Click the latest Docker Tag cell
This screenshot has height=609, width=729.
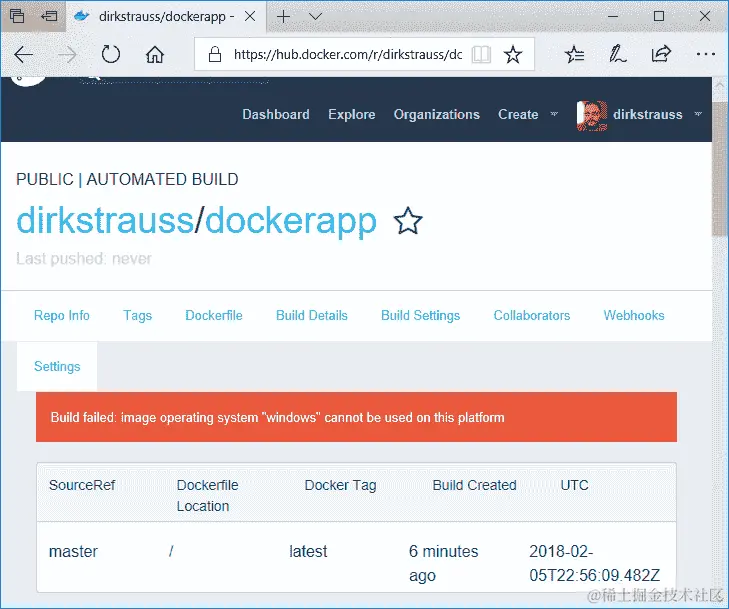308,552
